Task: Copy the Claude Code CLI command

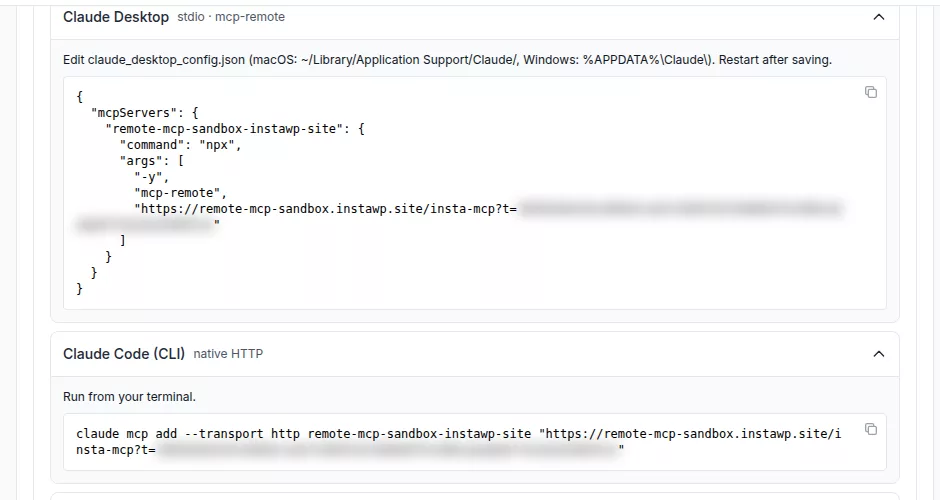Action: [x=870, y=429]
